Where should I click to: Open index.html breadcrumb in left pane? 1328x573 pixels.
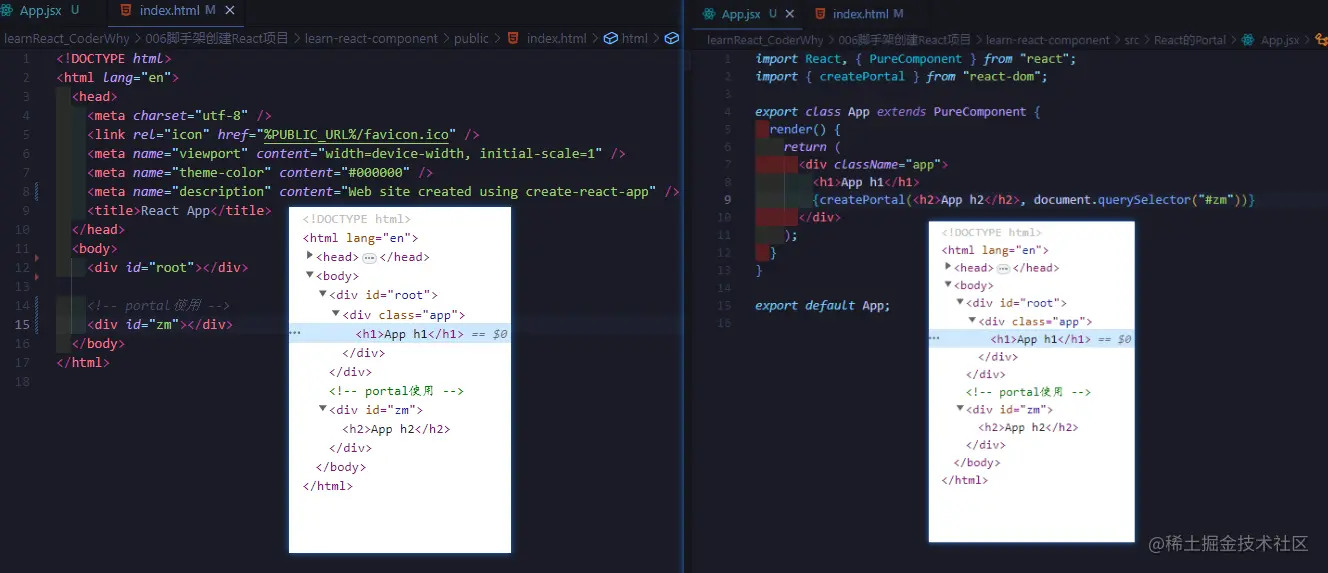pos(557,39)
